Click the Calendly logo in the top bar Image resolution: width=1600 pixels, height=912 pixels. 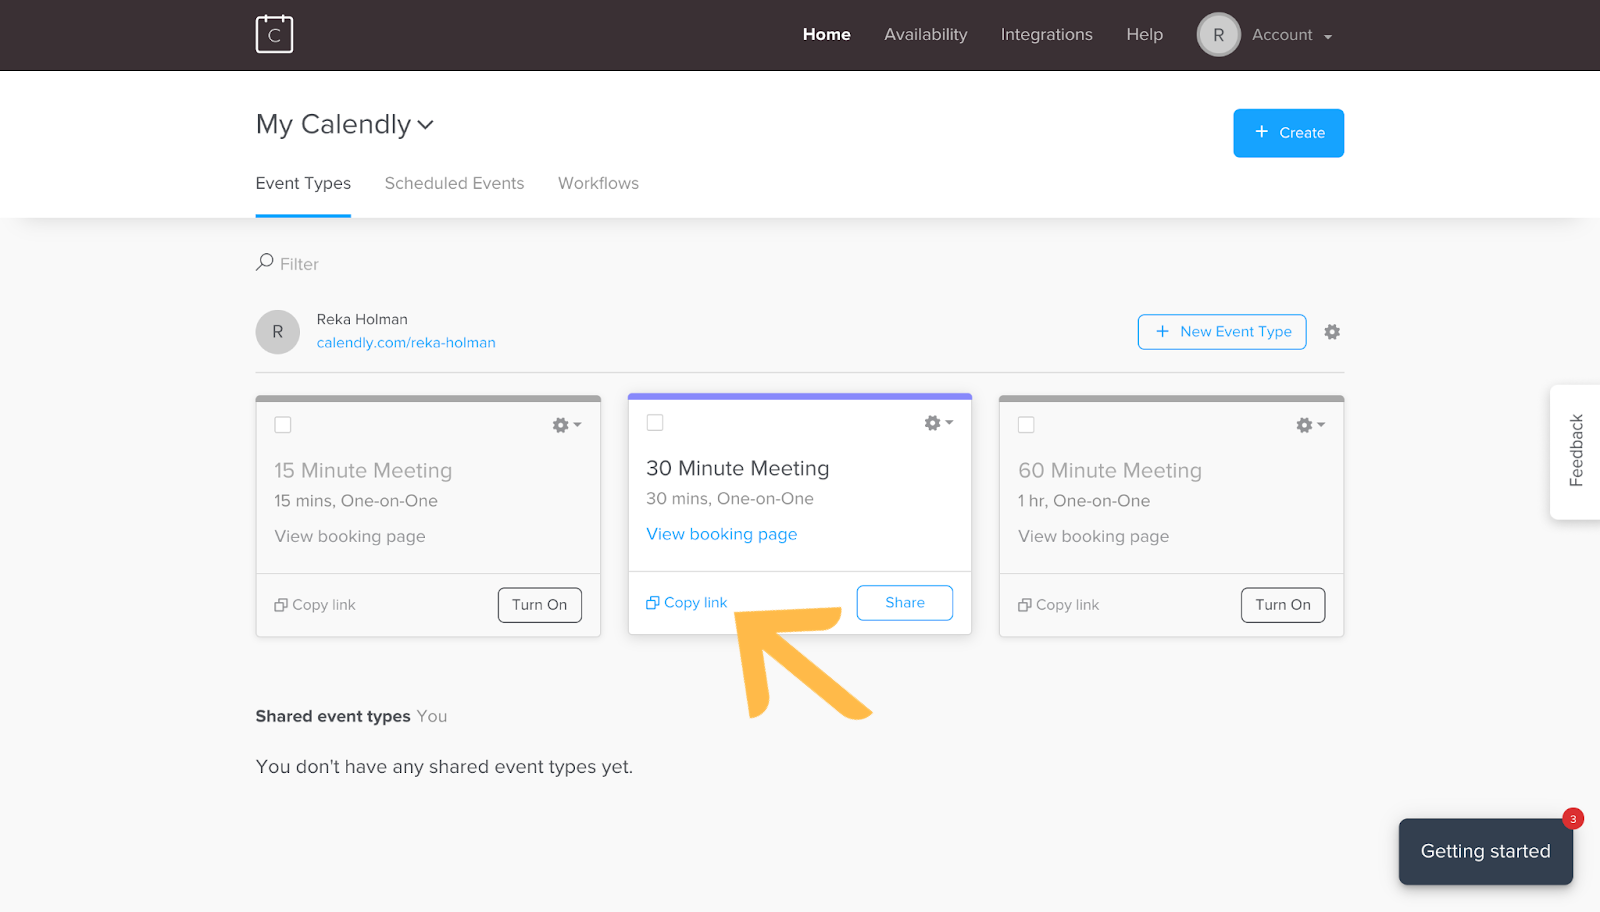click(x=274, y=33)
